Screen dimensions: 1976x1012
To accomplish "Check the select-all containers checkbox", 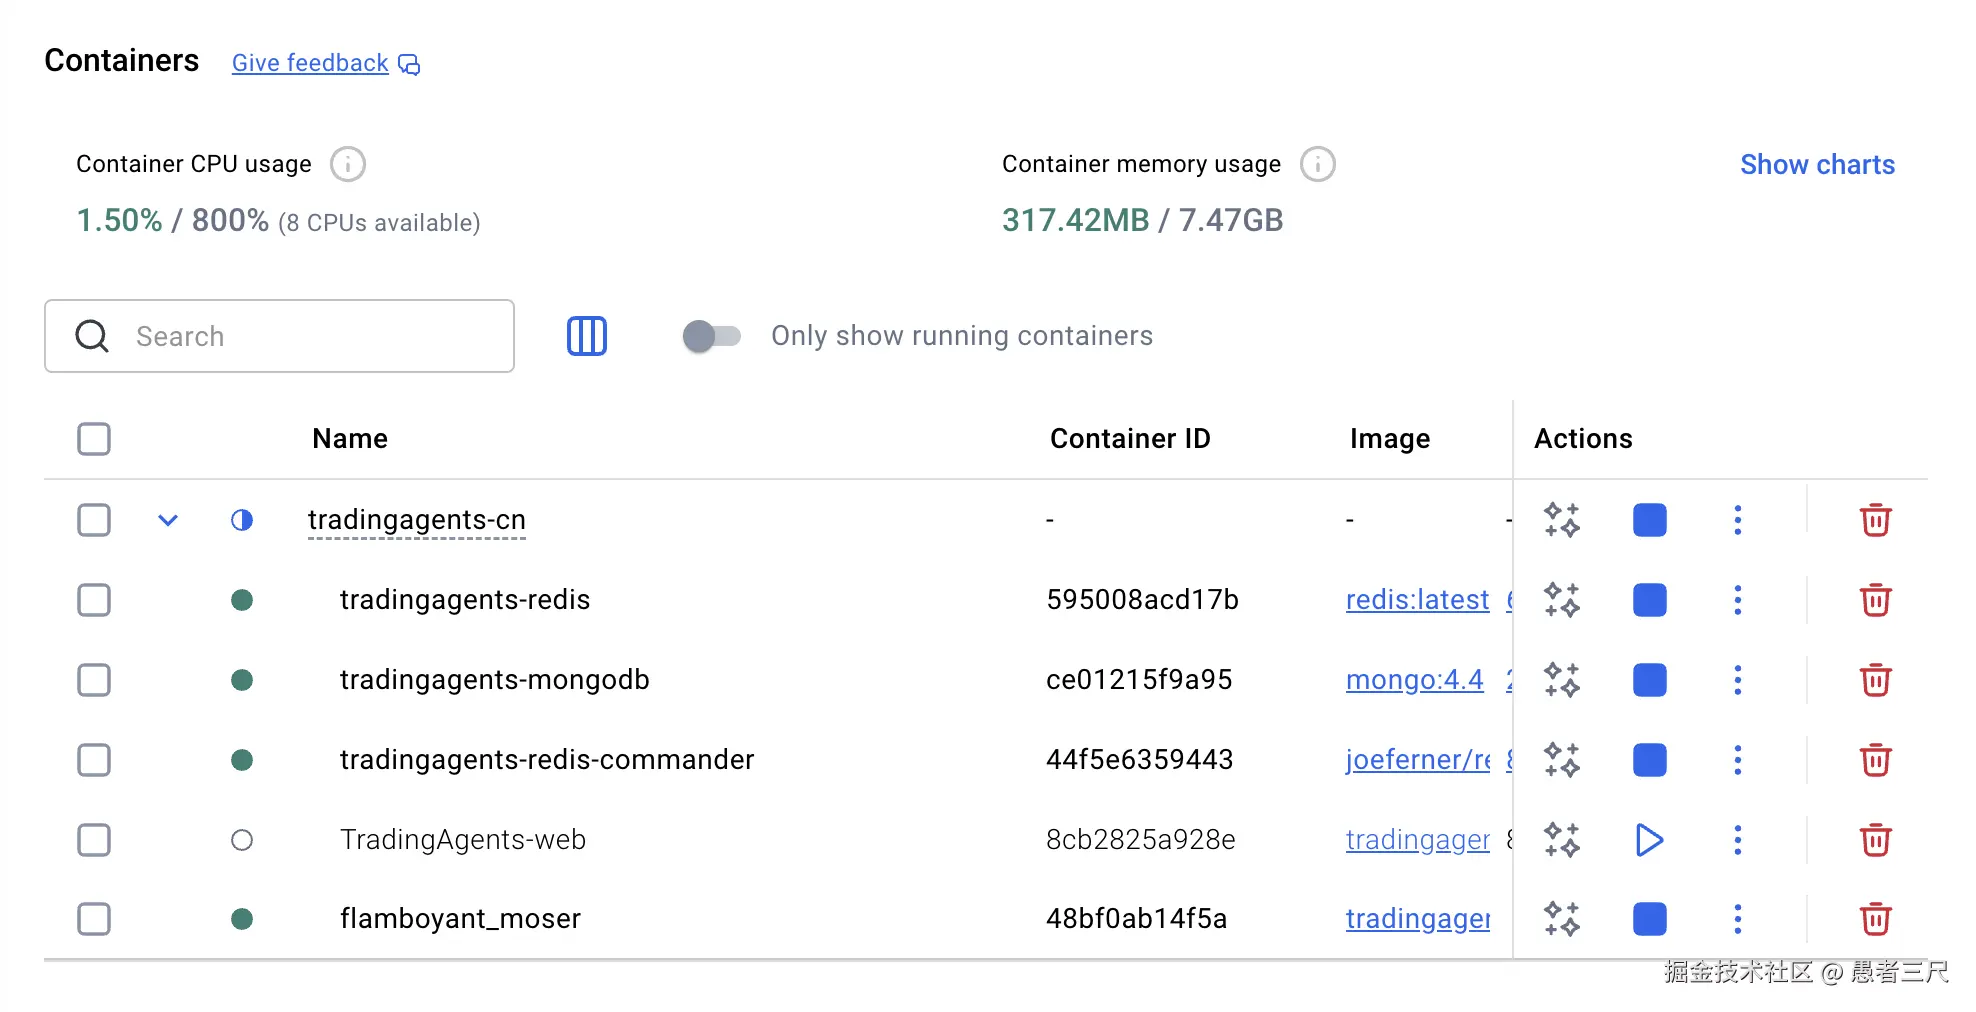I will point(94,439).
